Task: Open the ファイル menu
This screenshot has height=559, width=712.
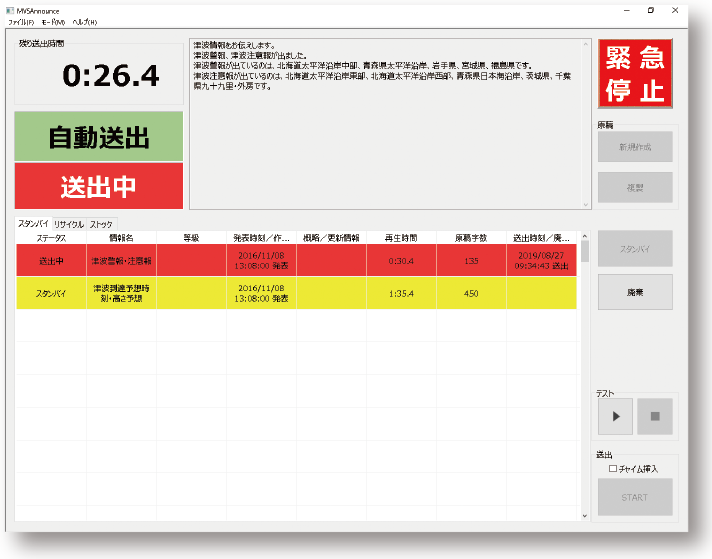Action: [20, 21]
